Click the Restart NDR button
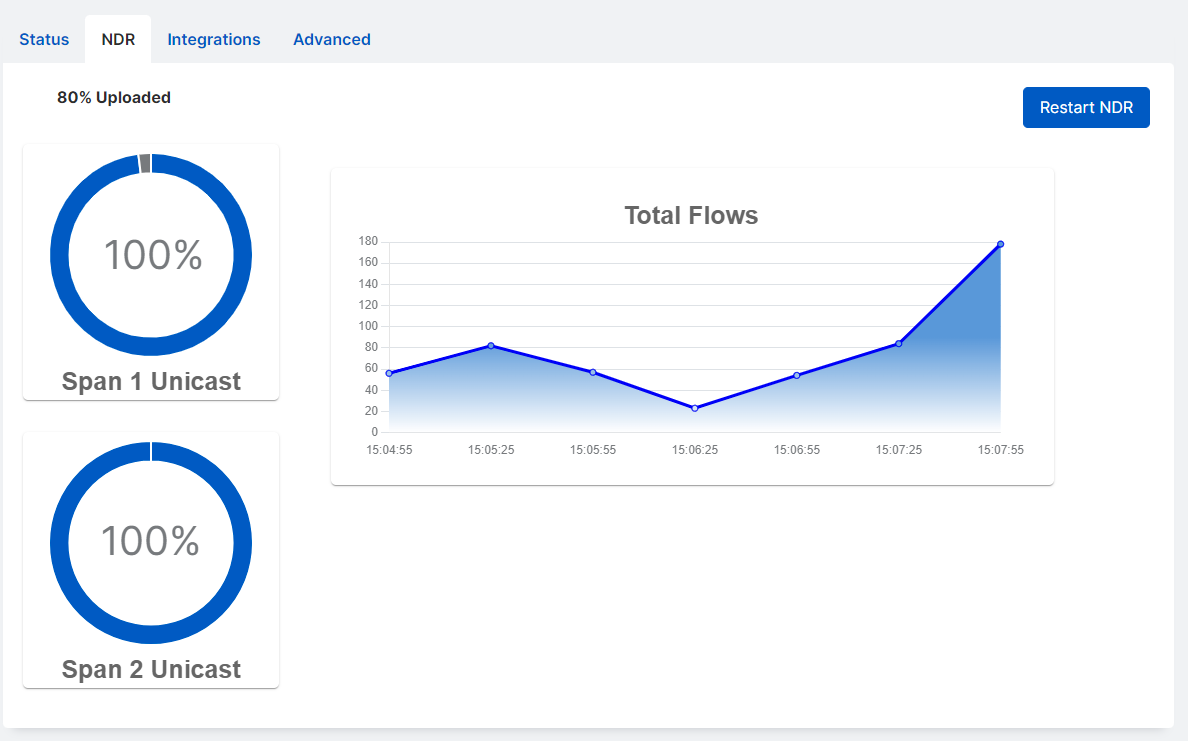Image resolution: width=1188 pixels, height=741 pixels. pyautogui.click(x=1086, y=107)
